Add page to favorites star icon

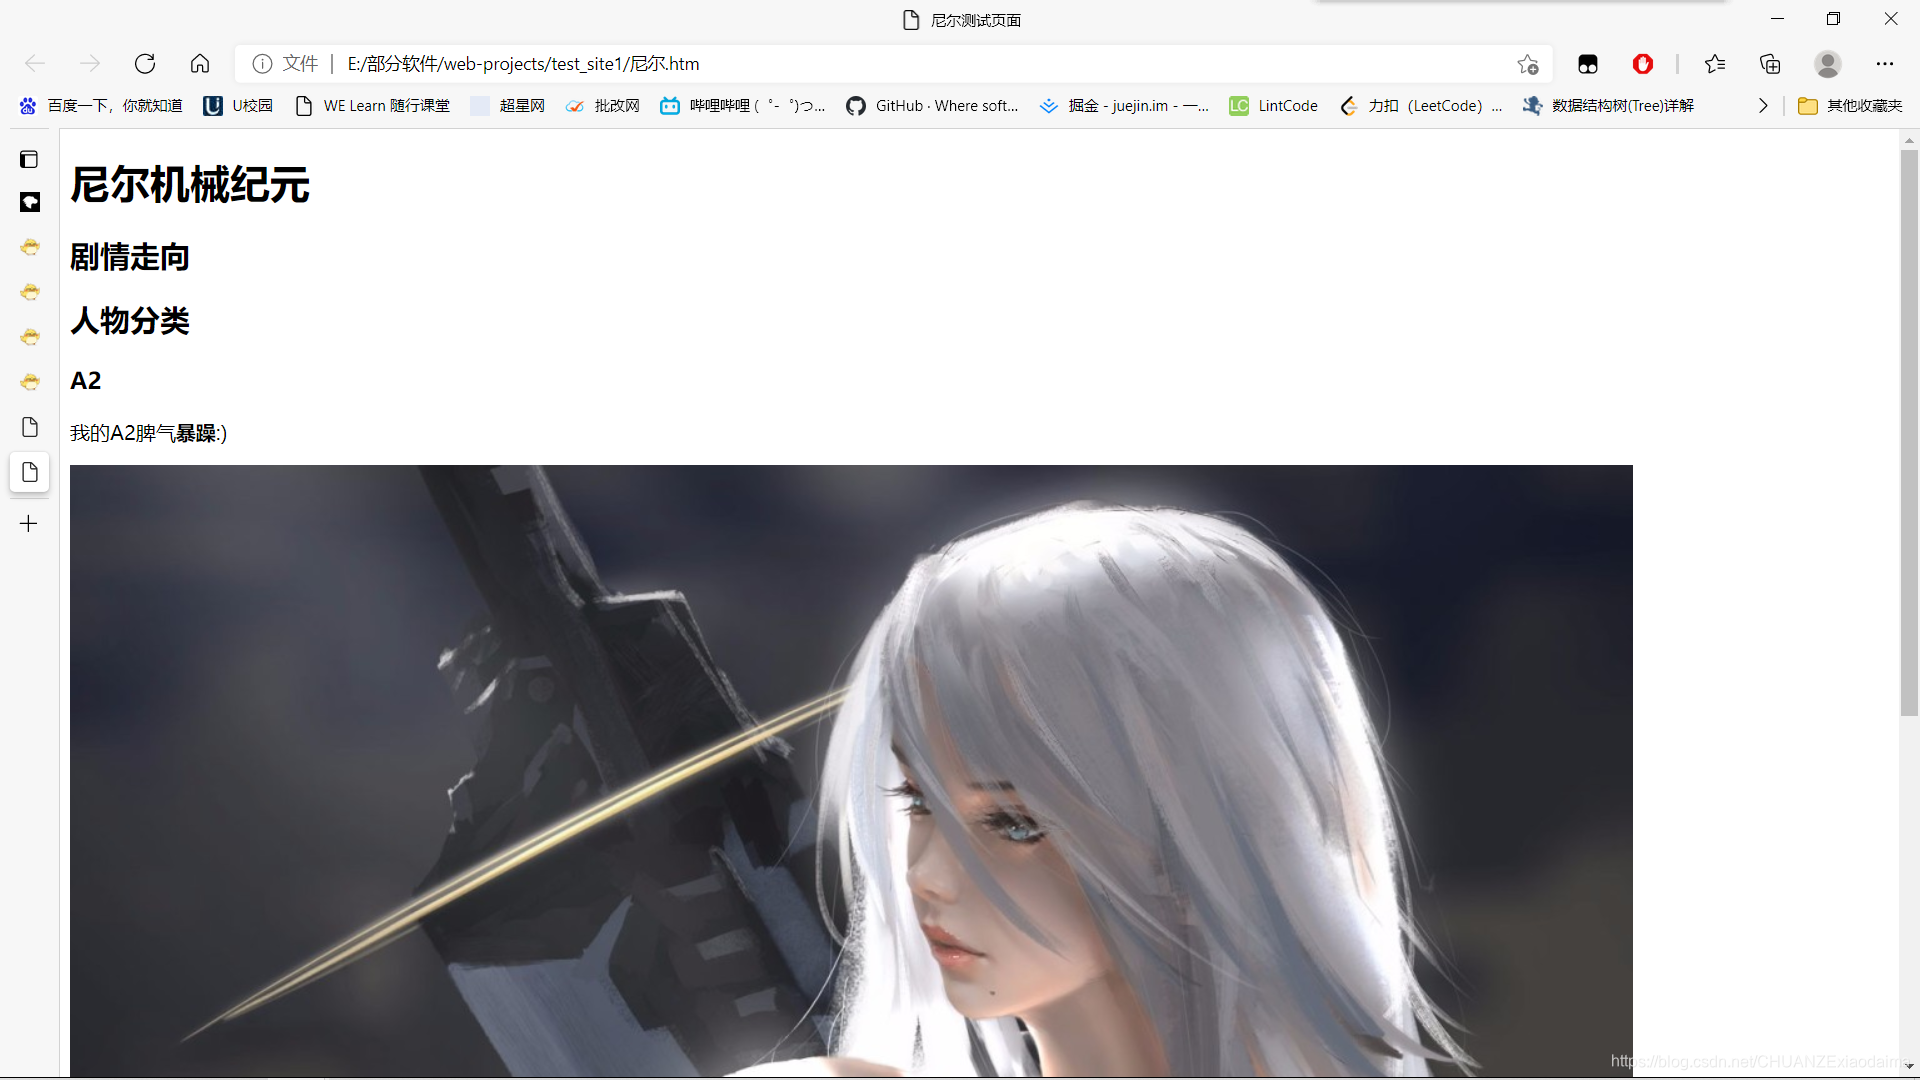[x=1527, y=64]
